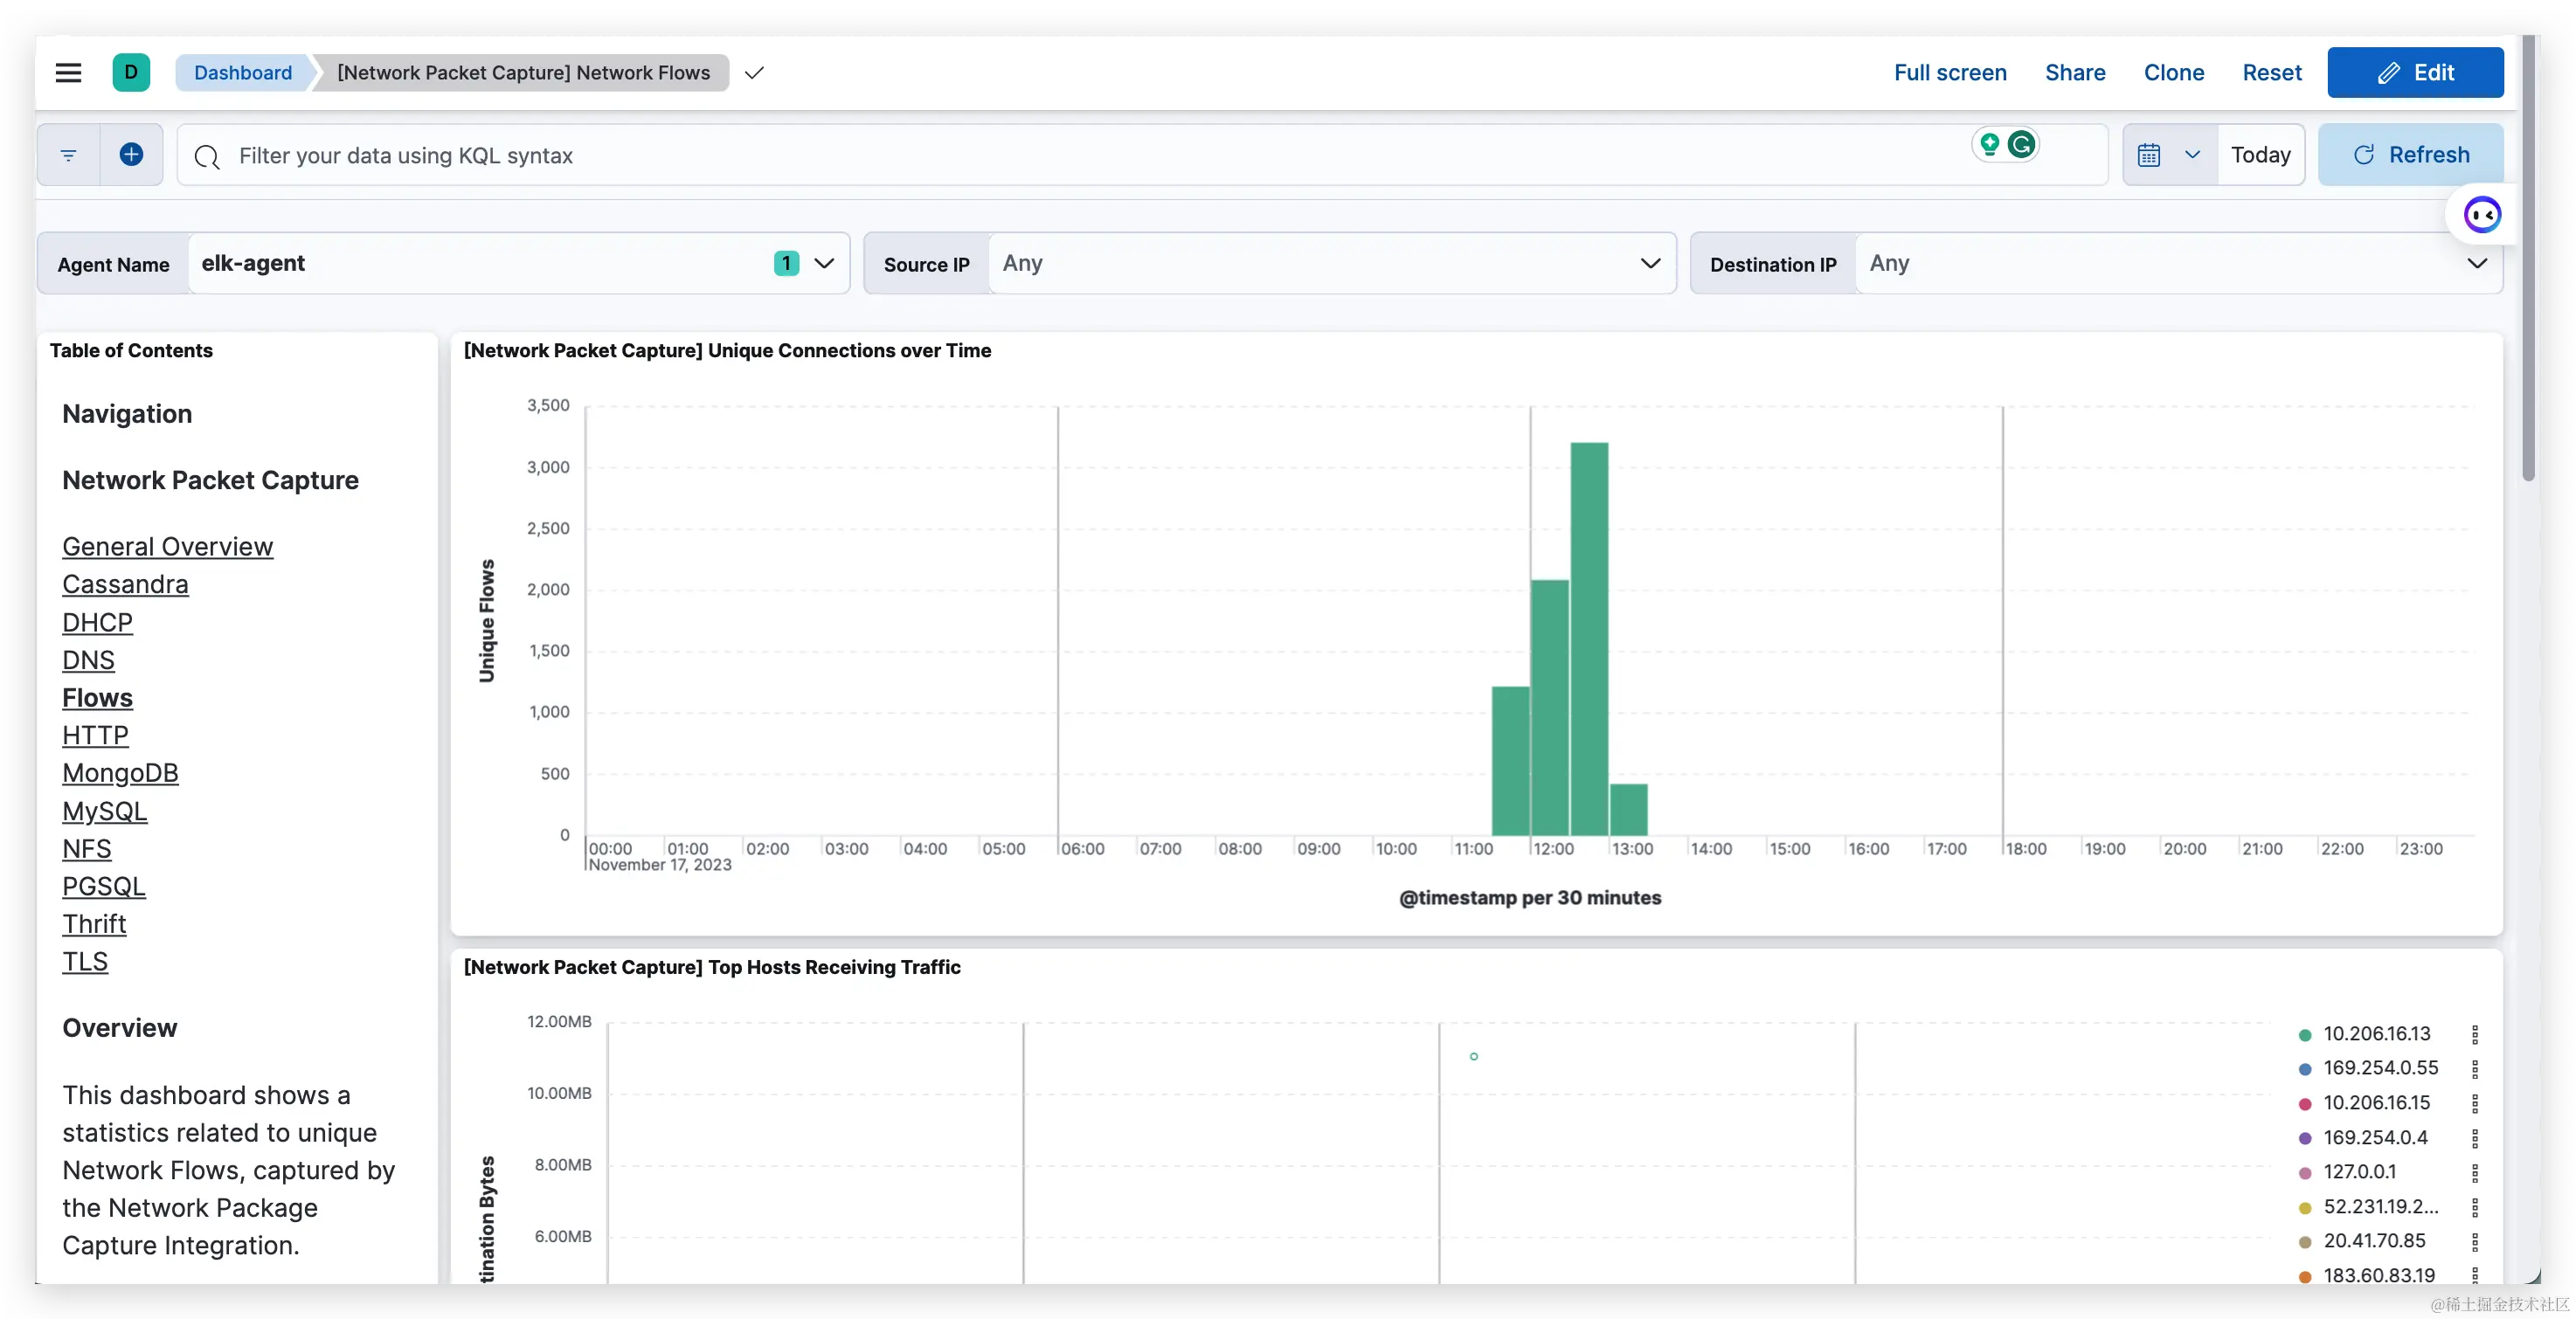
Task: Click the Refresh button
Action: 2410,155
